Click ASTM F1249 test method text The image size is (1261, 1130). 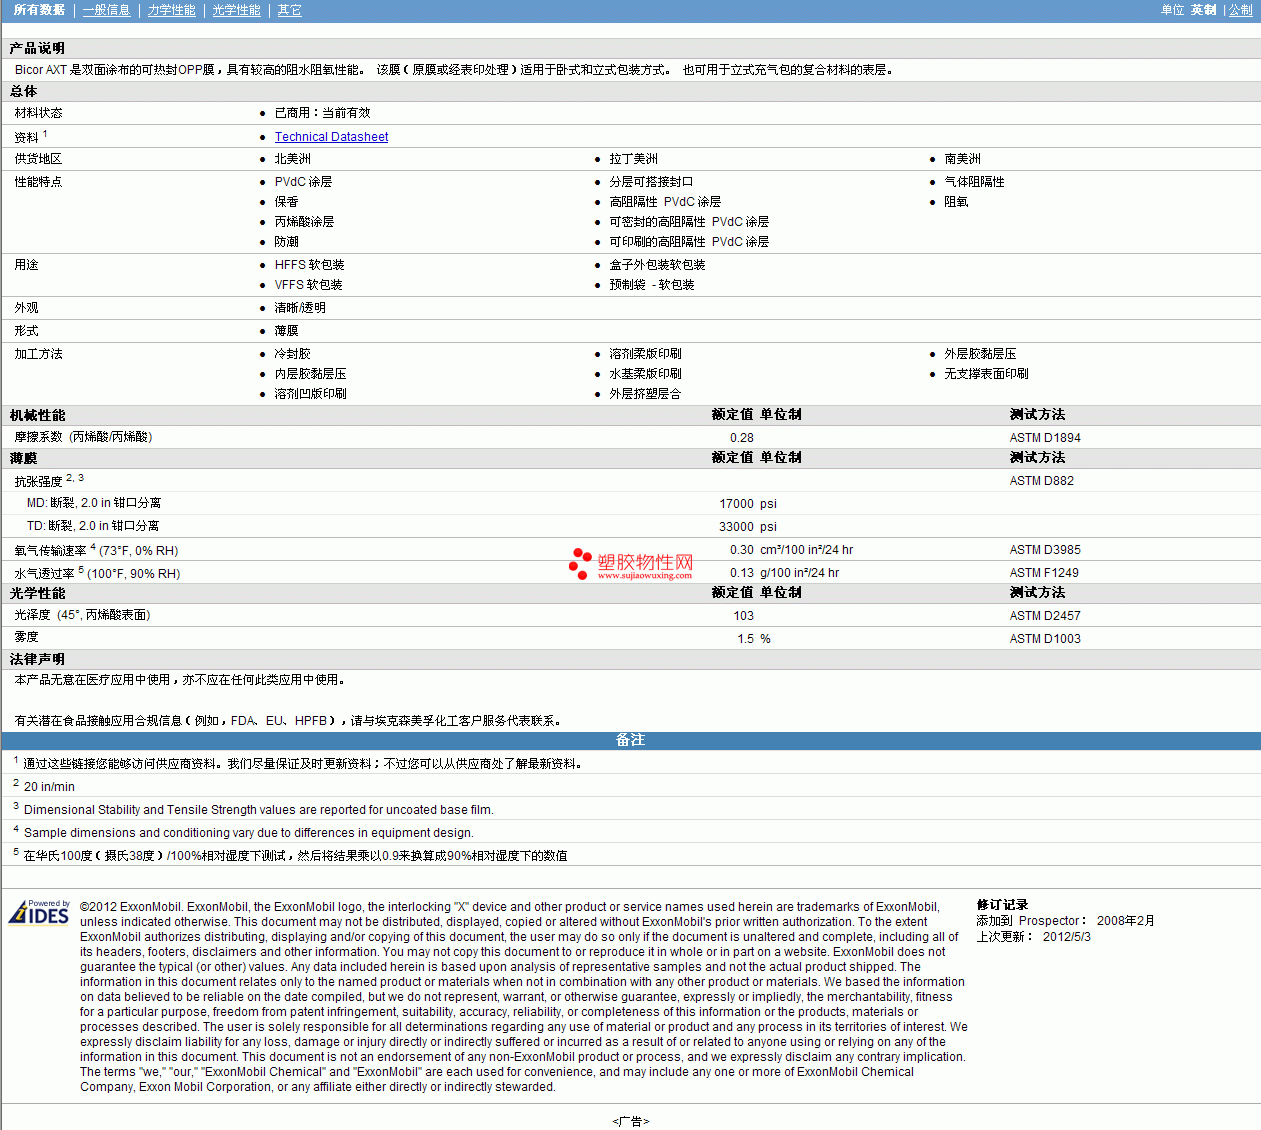1044,573
